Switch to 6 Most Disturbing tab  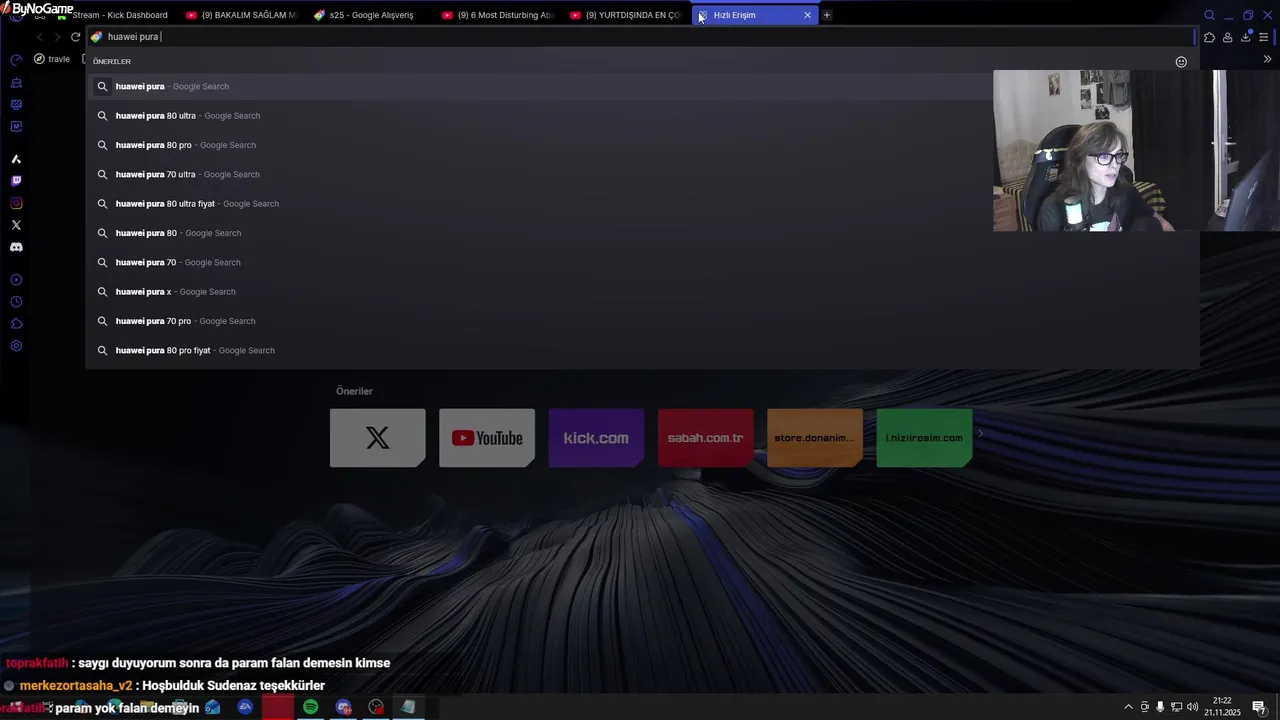point(498,15)
